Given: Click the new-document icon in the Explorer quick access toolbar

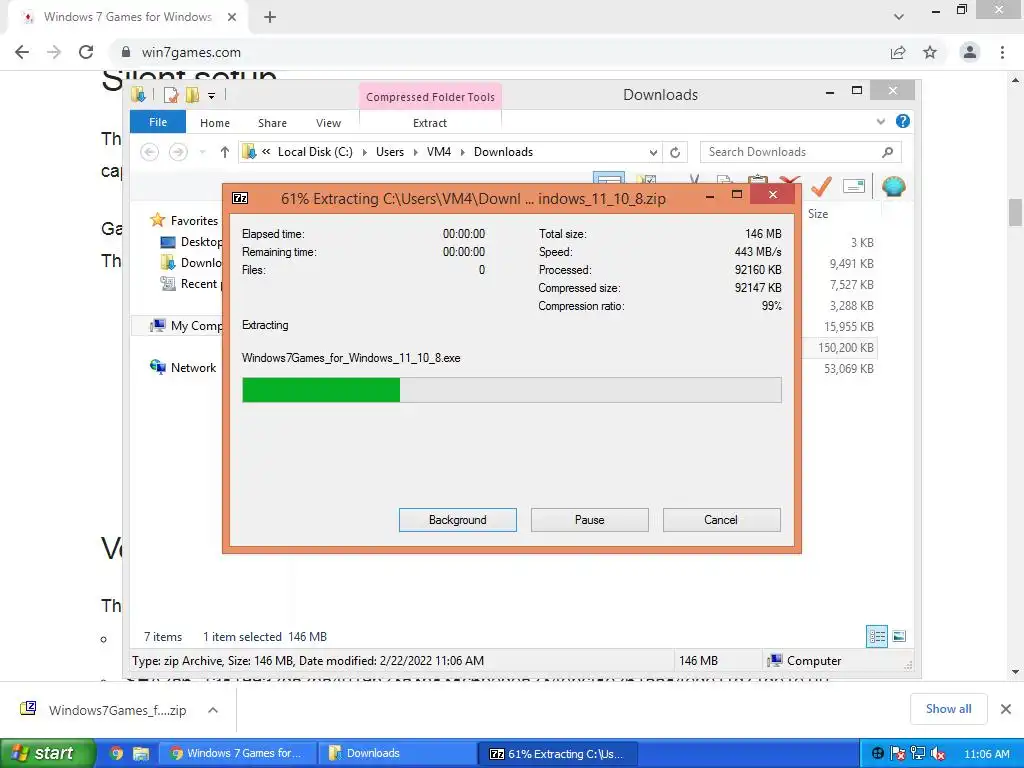Looking at the screenshot, I should (170, 95).
